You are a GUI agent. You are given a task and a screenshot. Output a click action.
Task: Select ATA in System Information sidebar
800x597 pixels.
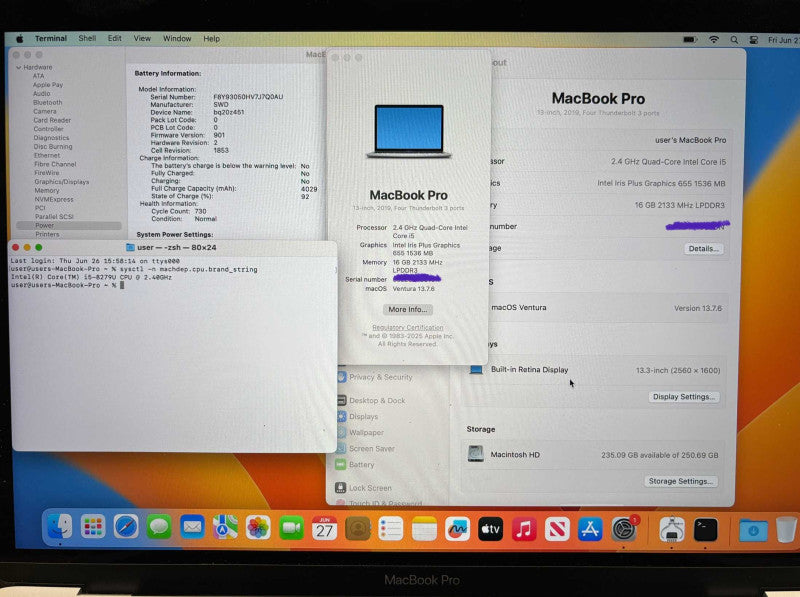38,76
